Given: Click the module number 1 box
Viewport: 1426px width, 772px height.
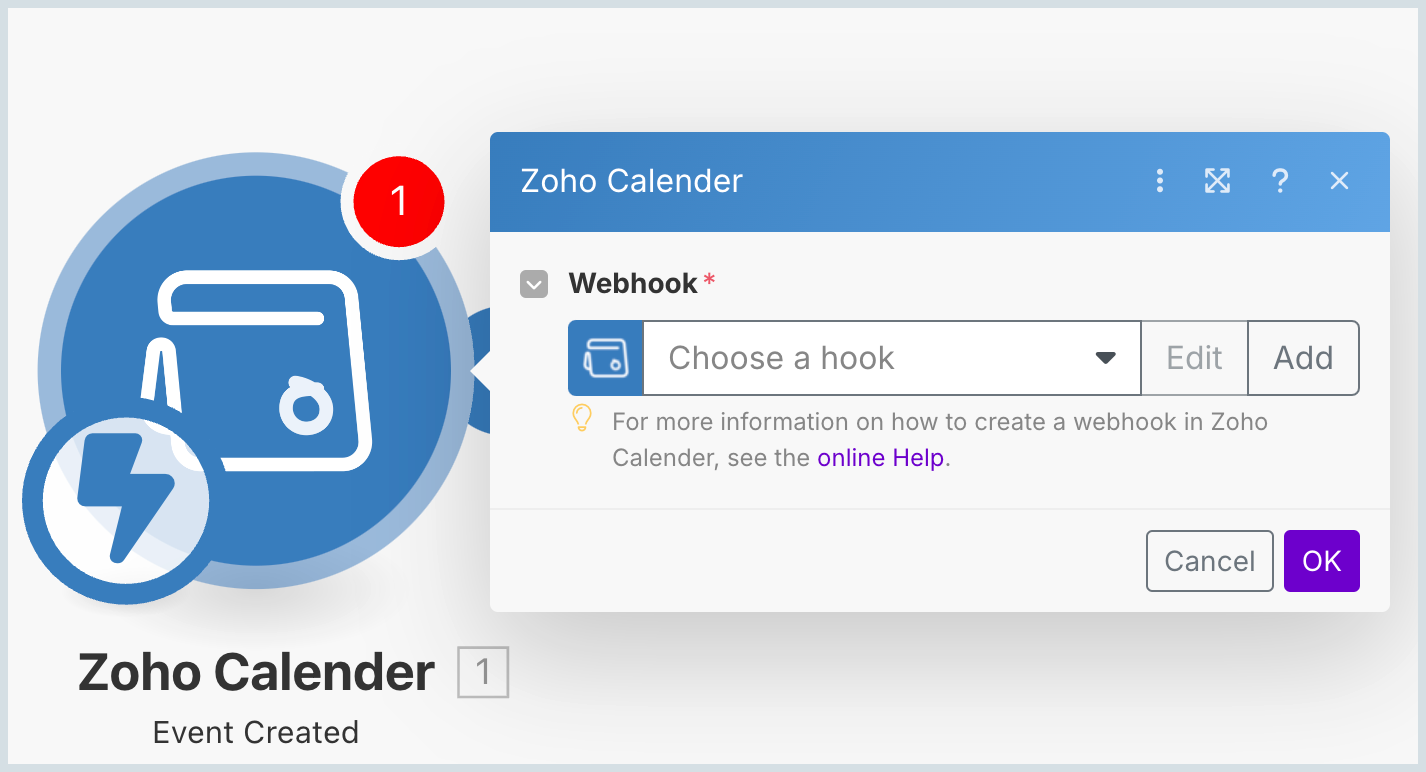Looking at the screenshot, I should click(483, 672).
